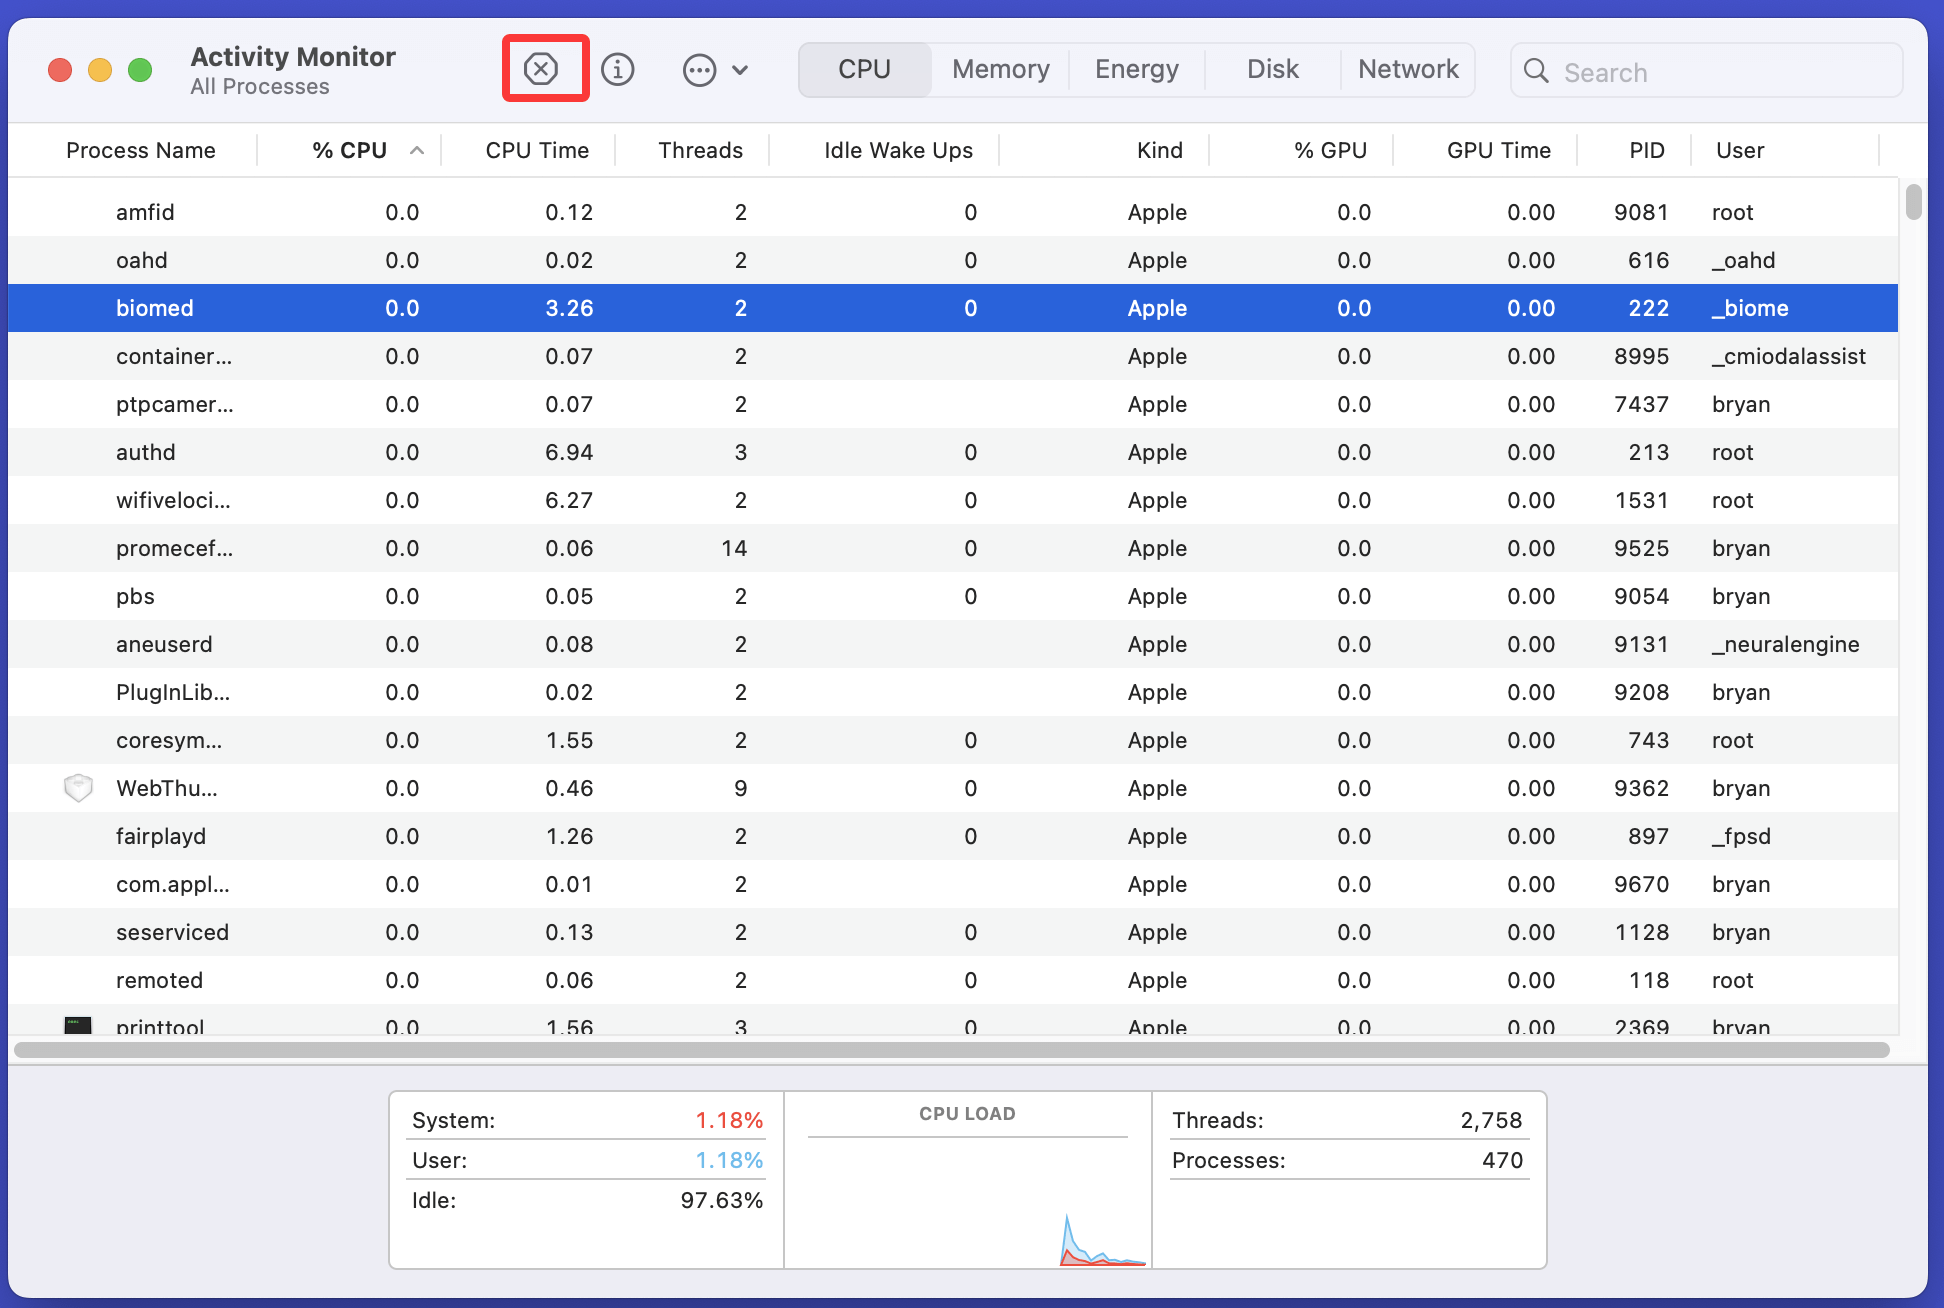Click the search magnifying glass icon

pos(1537,71)
